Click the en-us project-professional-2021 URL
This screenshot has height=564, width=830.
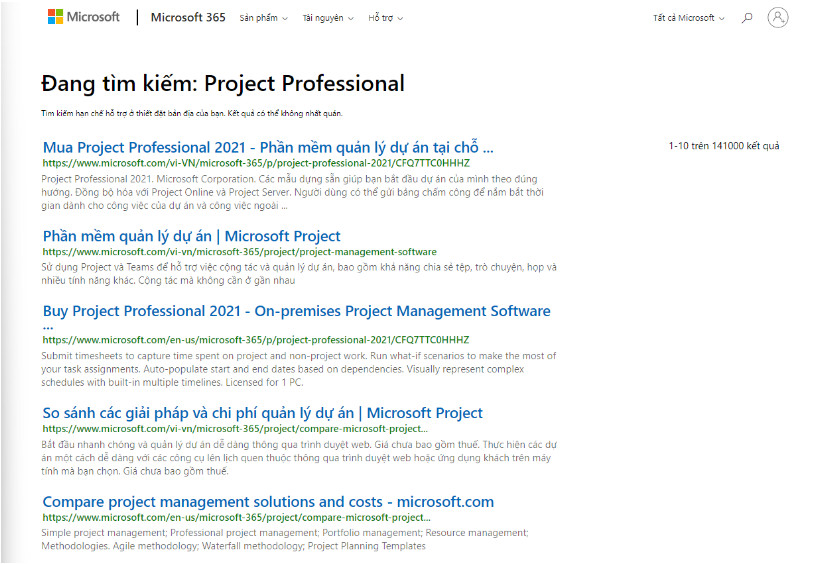point(256,340)
